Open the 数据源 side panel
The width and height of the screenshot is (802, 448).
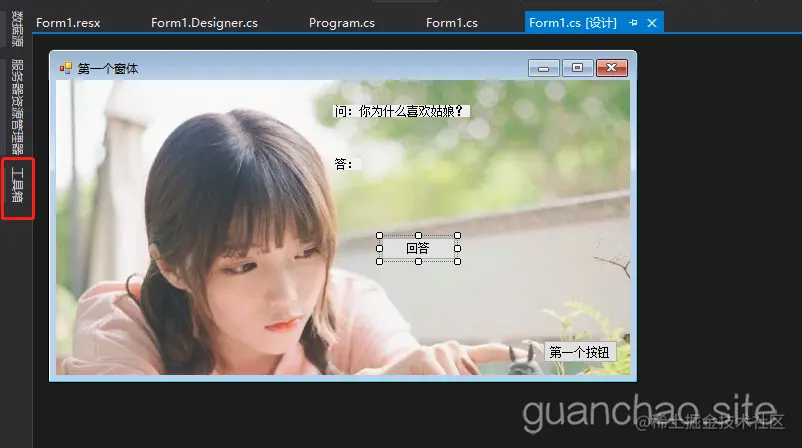click(17, 28)
